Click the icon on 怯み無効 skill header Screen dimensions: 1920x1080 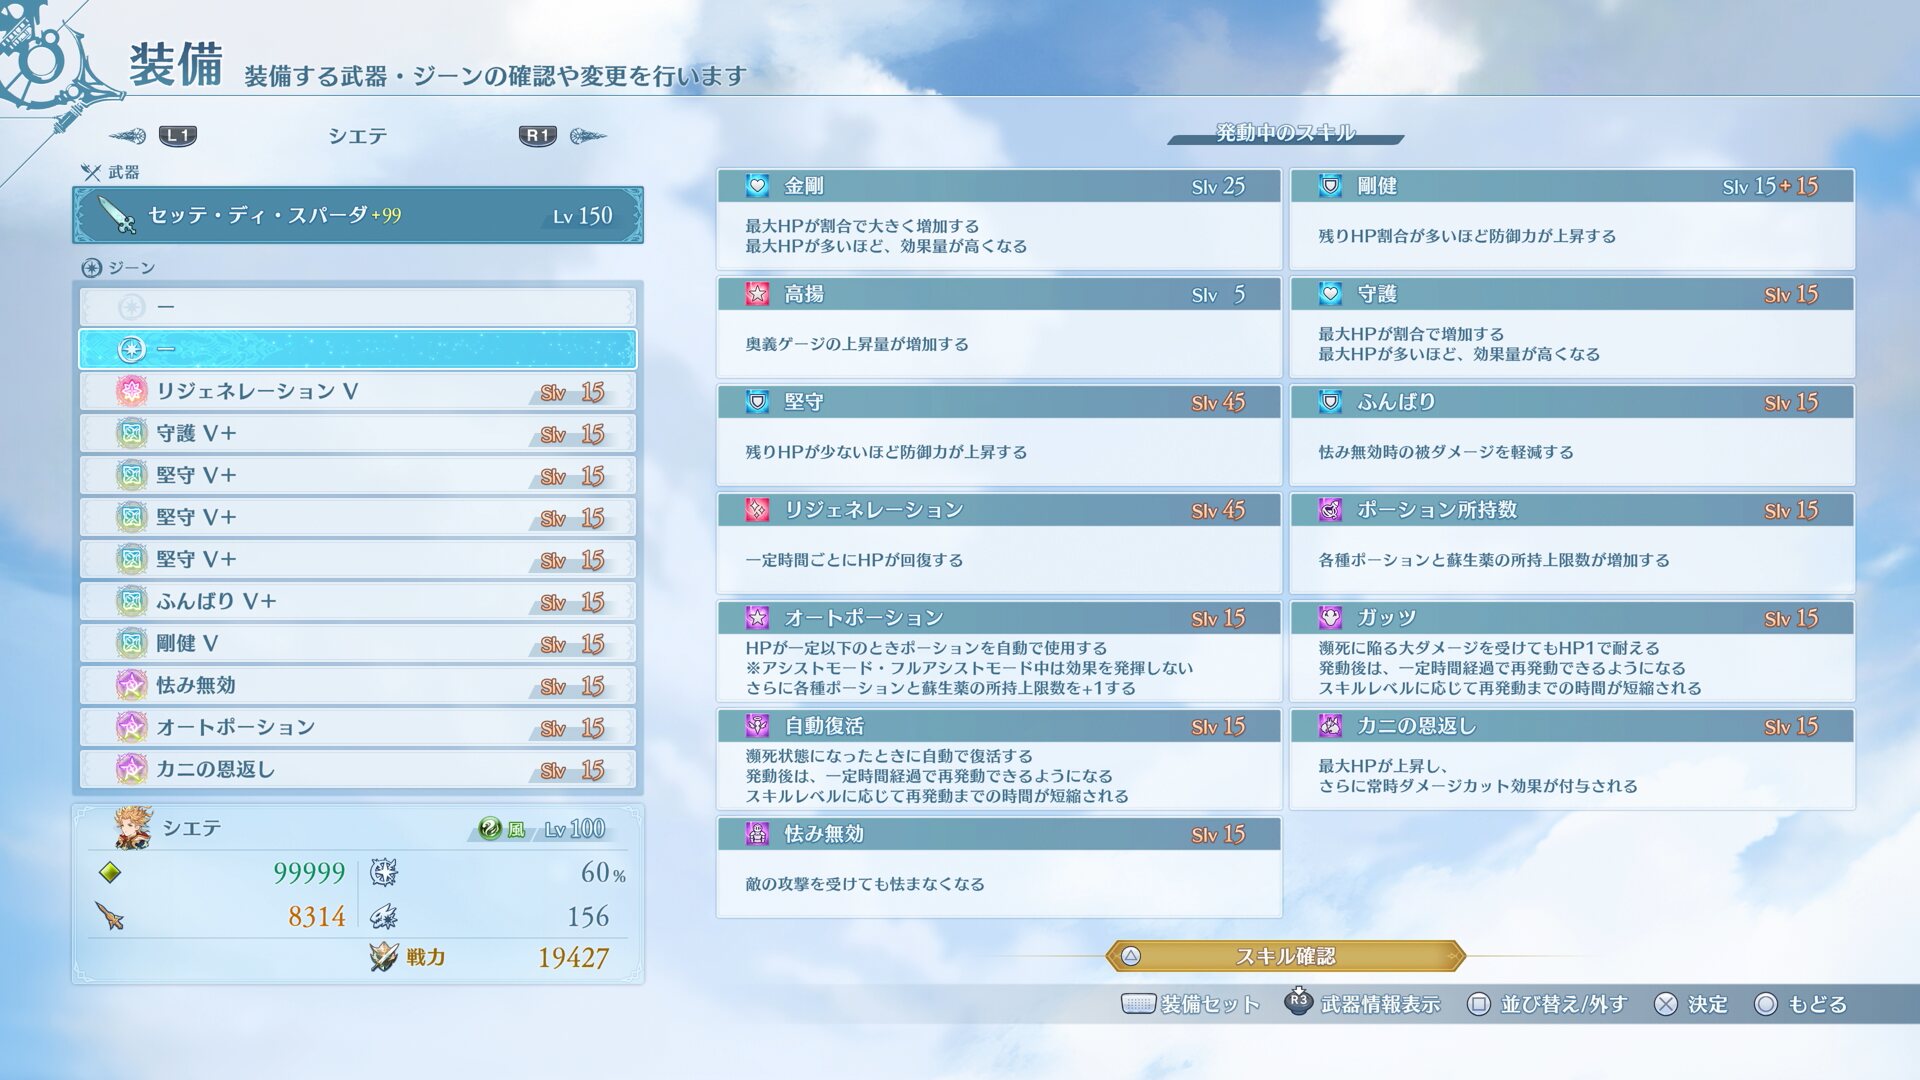(757, 834)
